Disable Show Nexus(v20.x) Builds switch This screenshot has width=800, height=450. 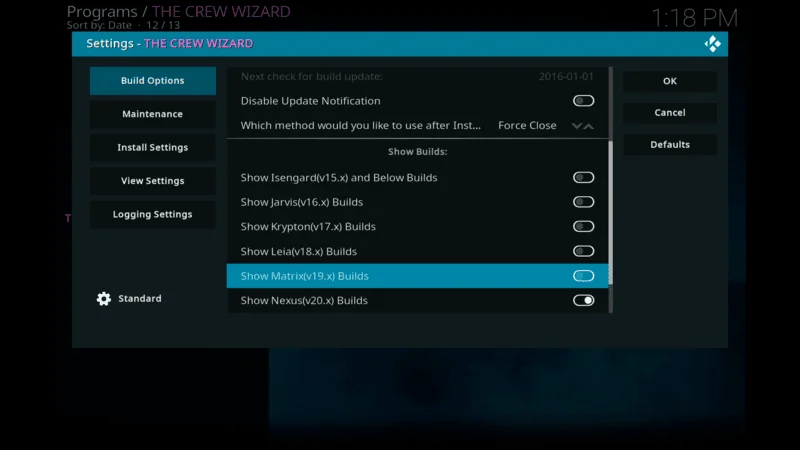coord(583,301)
